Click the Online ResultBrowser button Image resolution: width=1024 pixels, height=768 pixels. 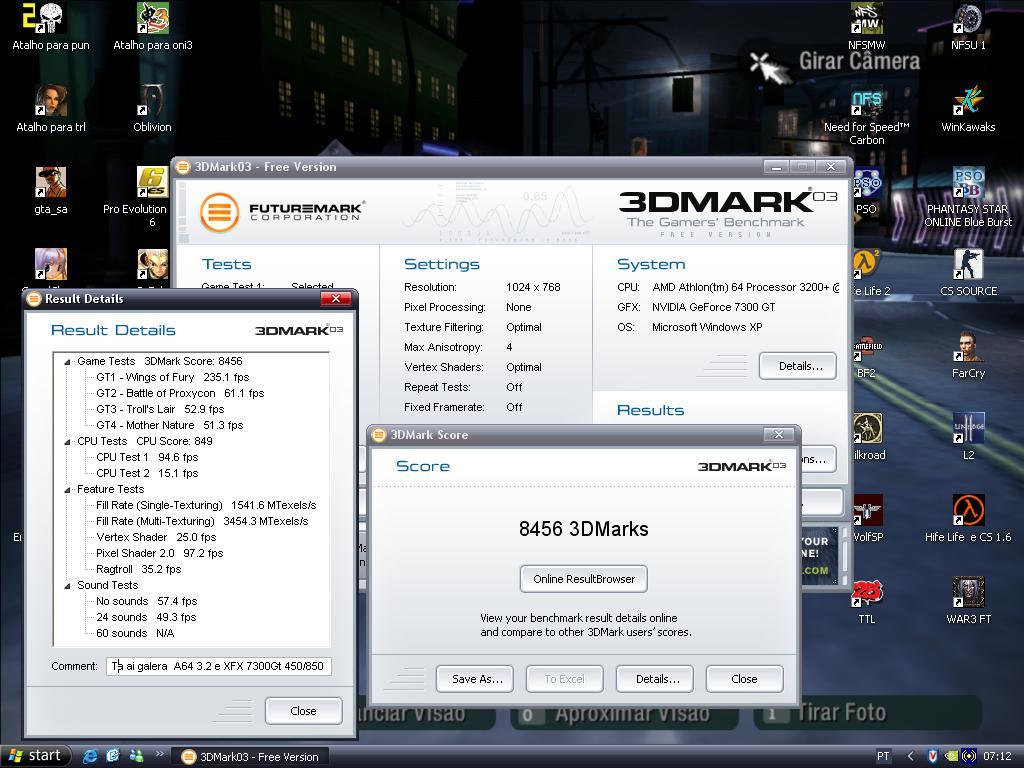tap(584, 579)
